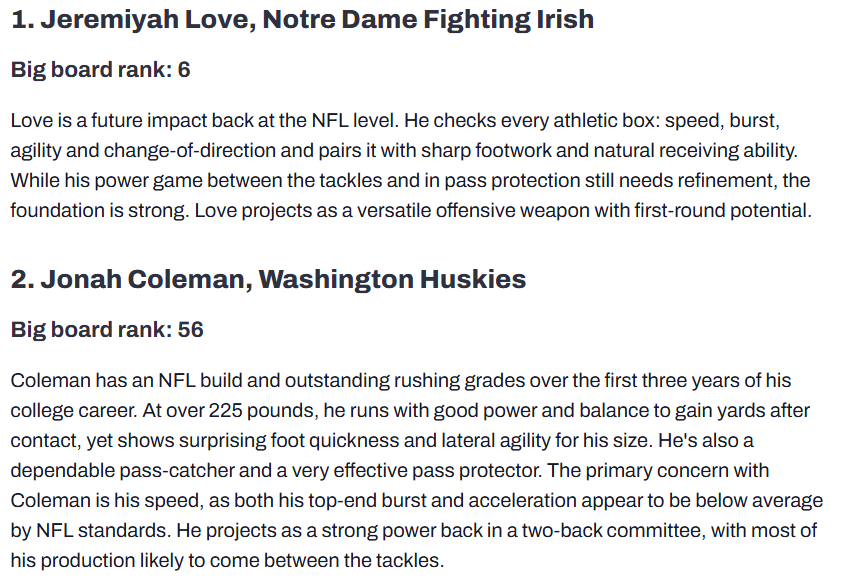Screen dimensions: 846x583
Task: Click the Jeremiyah Love heading
Action: point(302,19)
